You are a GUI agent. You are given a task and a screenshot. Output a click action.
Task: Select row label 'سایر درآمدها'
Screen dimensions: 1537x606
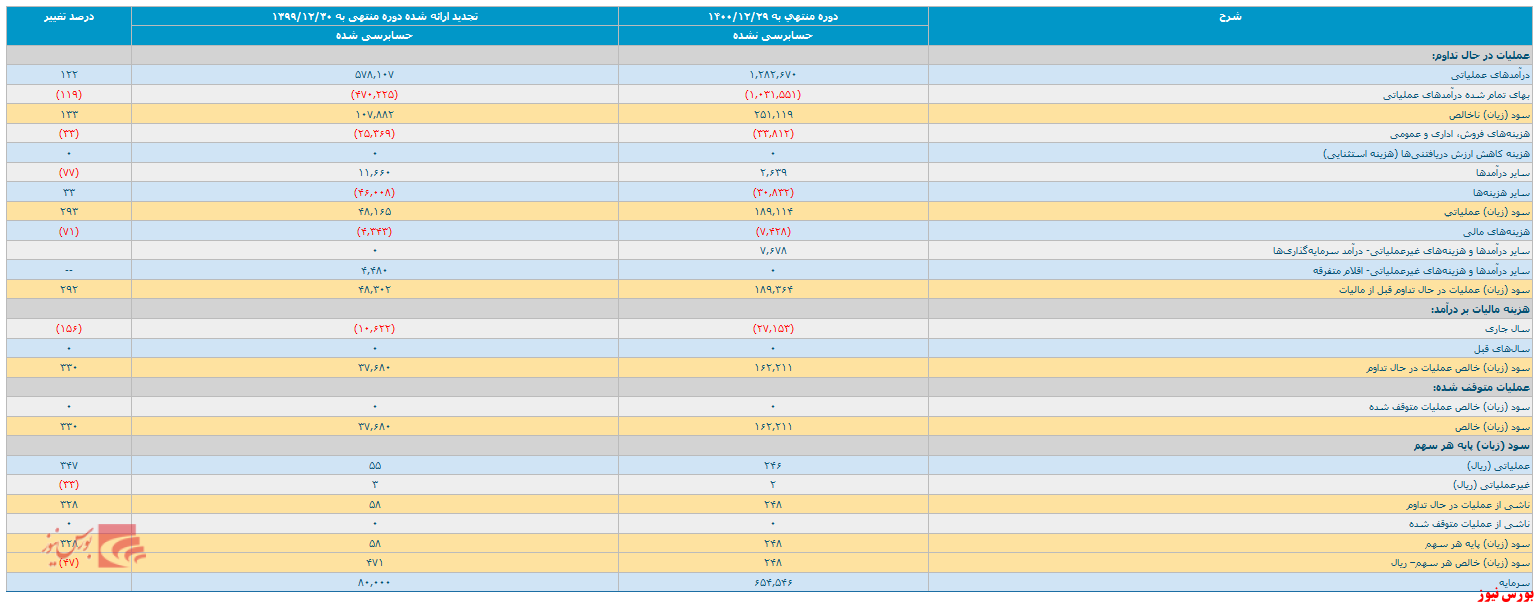point(1503,172)
